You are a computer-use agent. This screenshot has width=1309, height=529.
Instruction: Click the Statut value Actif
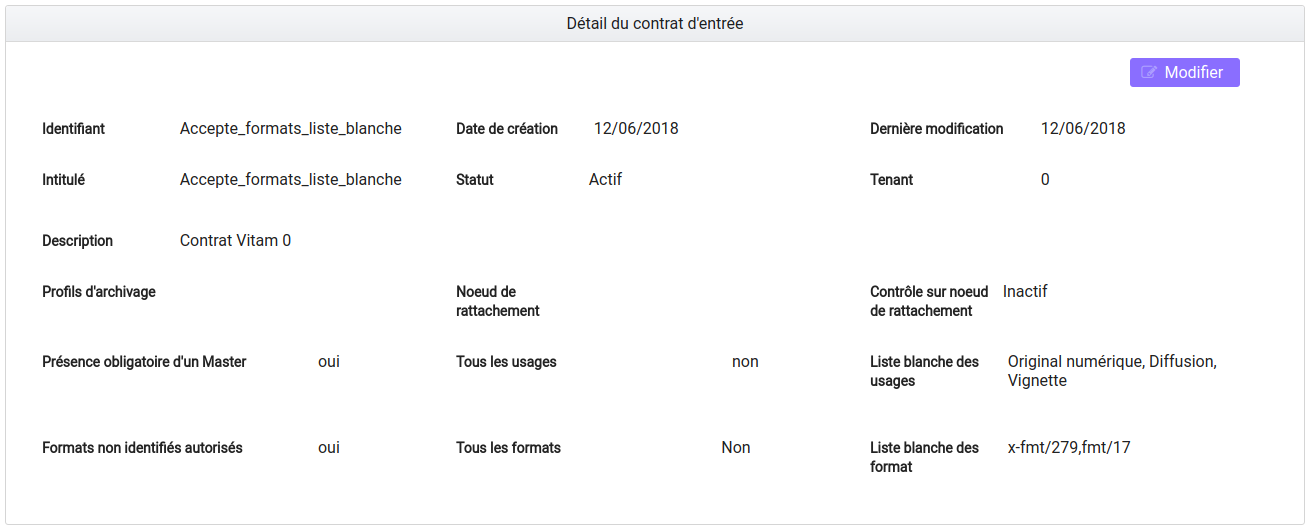(605, 180)
